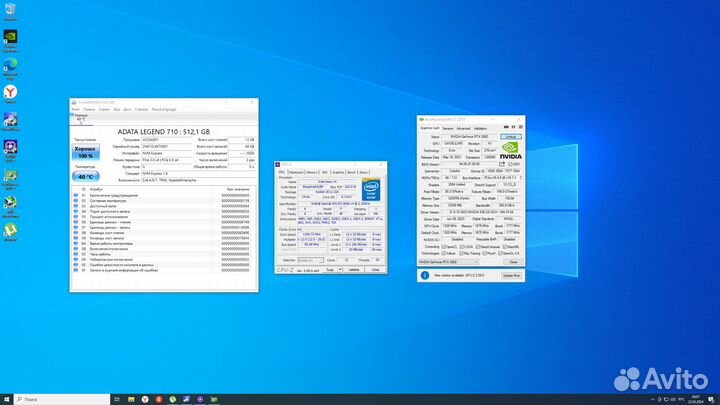Open CPU-Z Graphics tab

click(x=338, y=172)
